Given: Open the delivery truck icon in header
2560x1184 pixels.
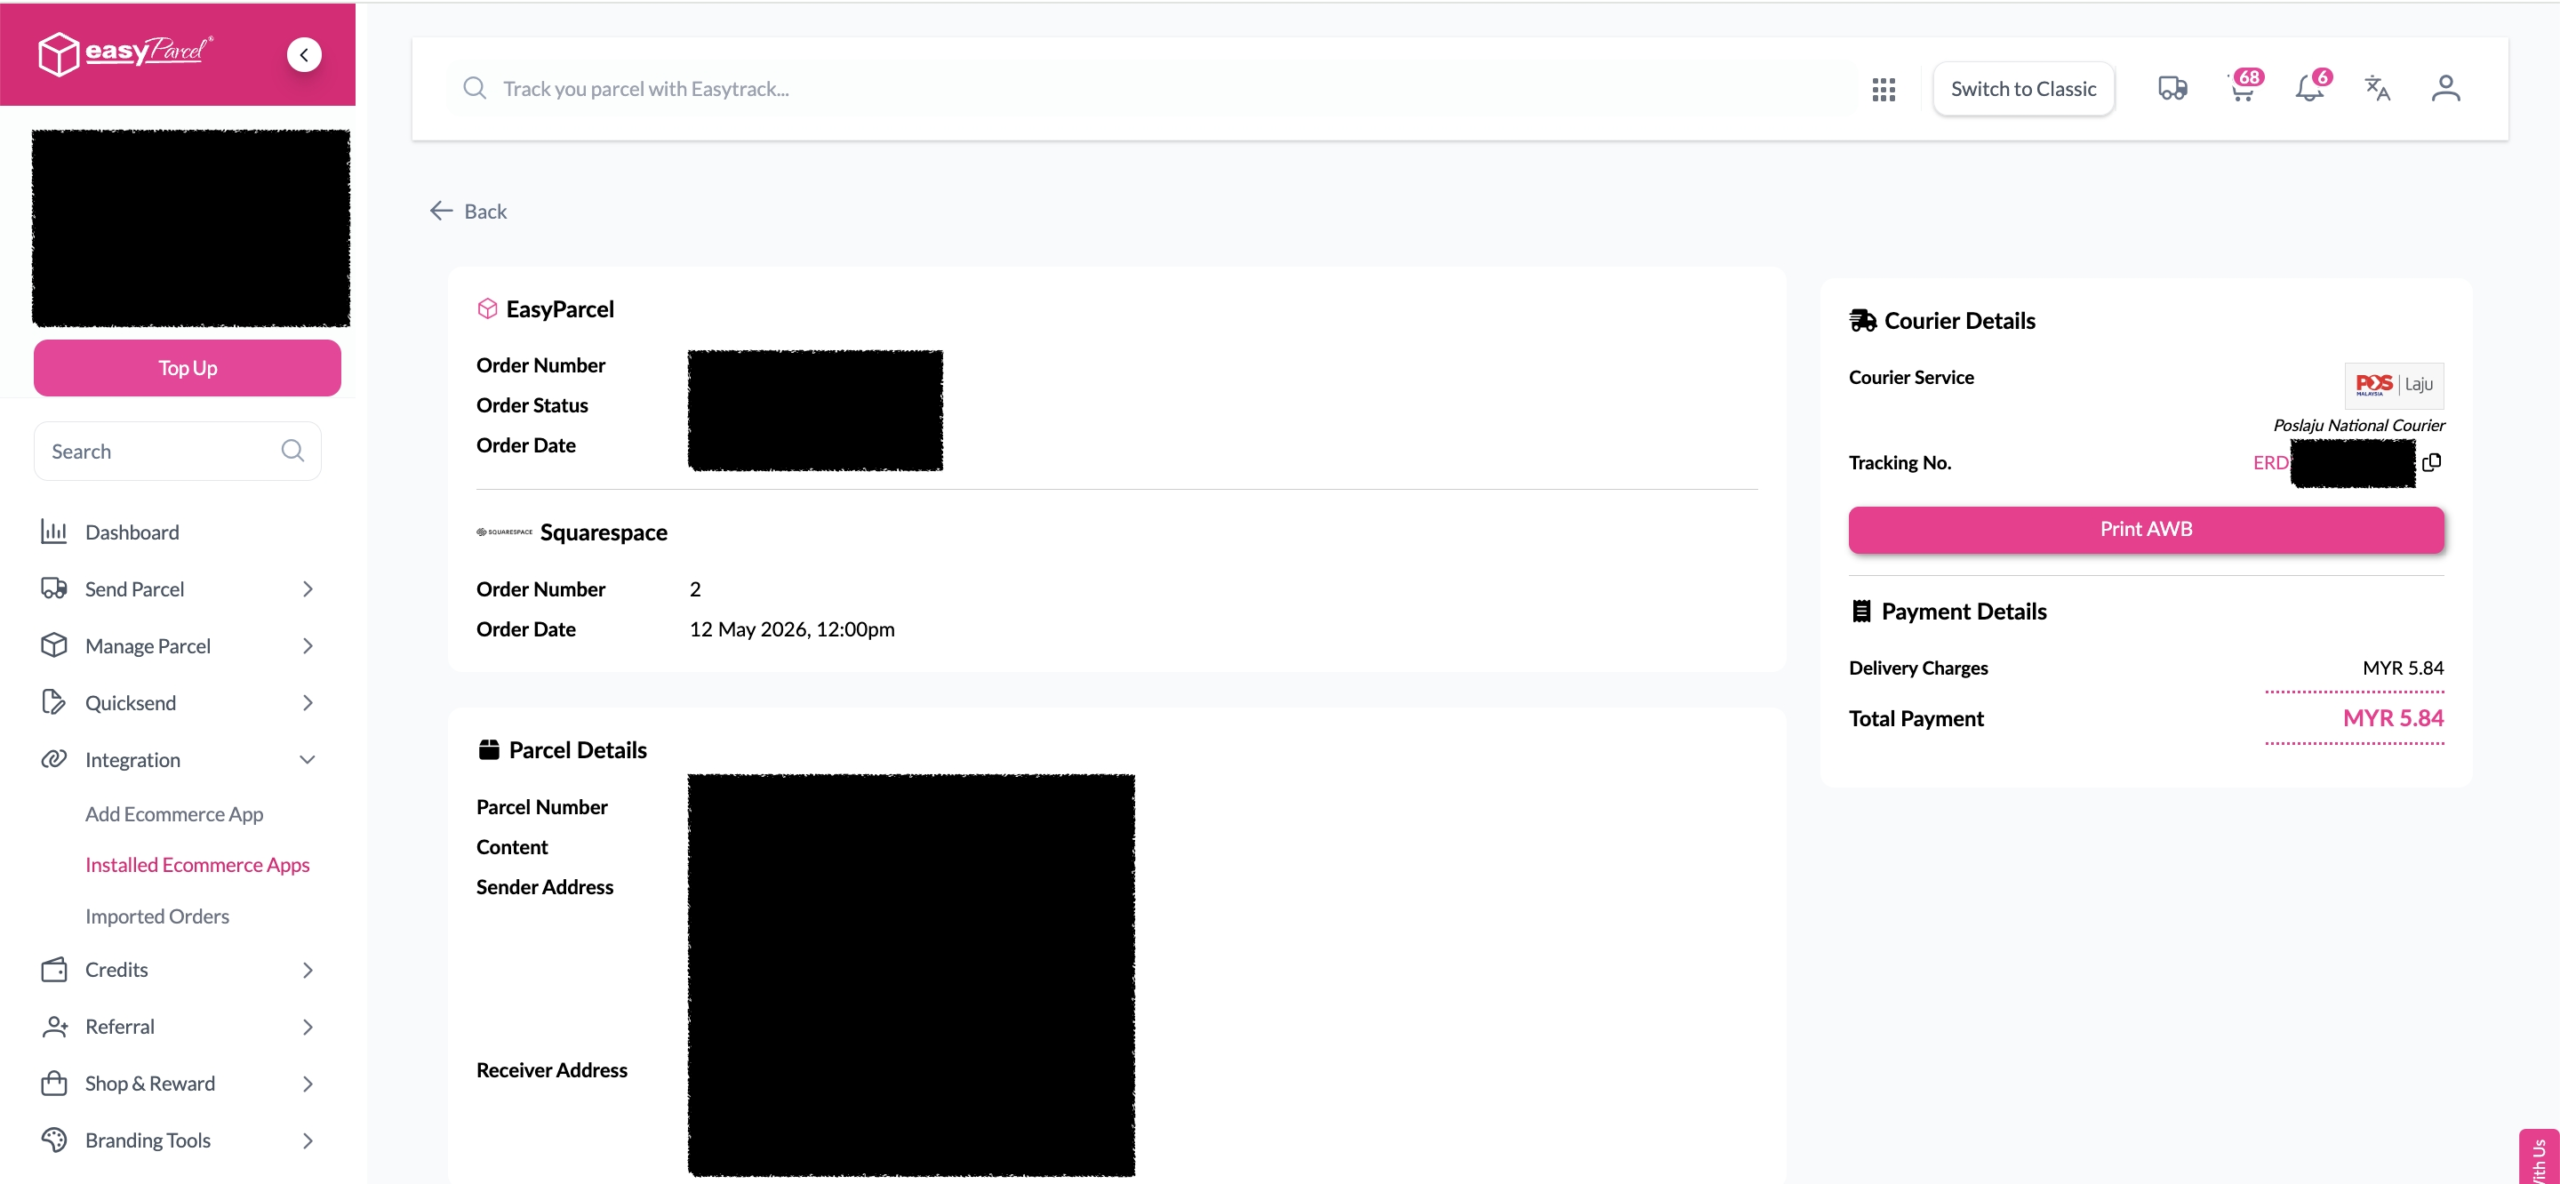Looking at the screenshot, I should coord(2172,89).
